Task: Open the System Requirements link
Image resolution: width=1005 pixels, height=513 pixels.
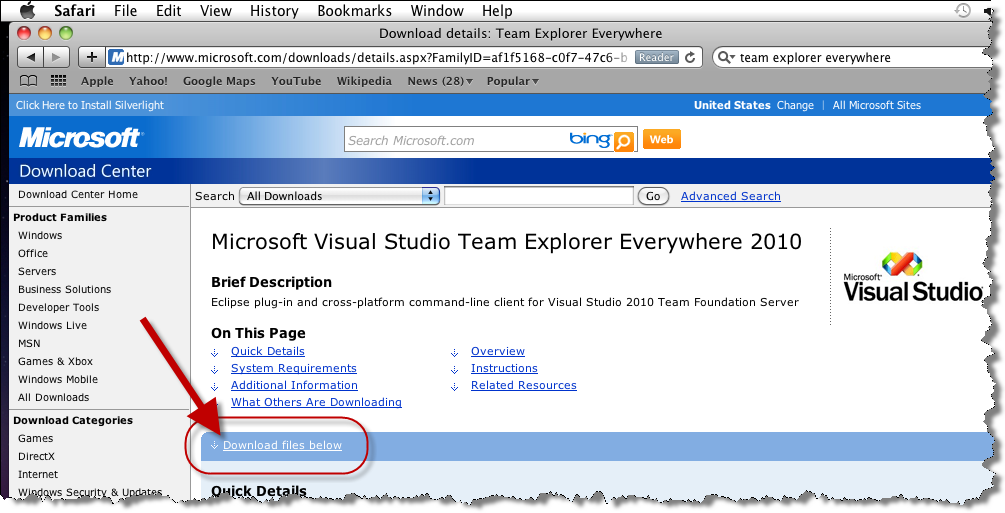Action: [x=294, y=368]
